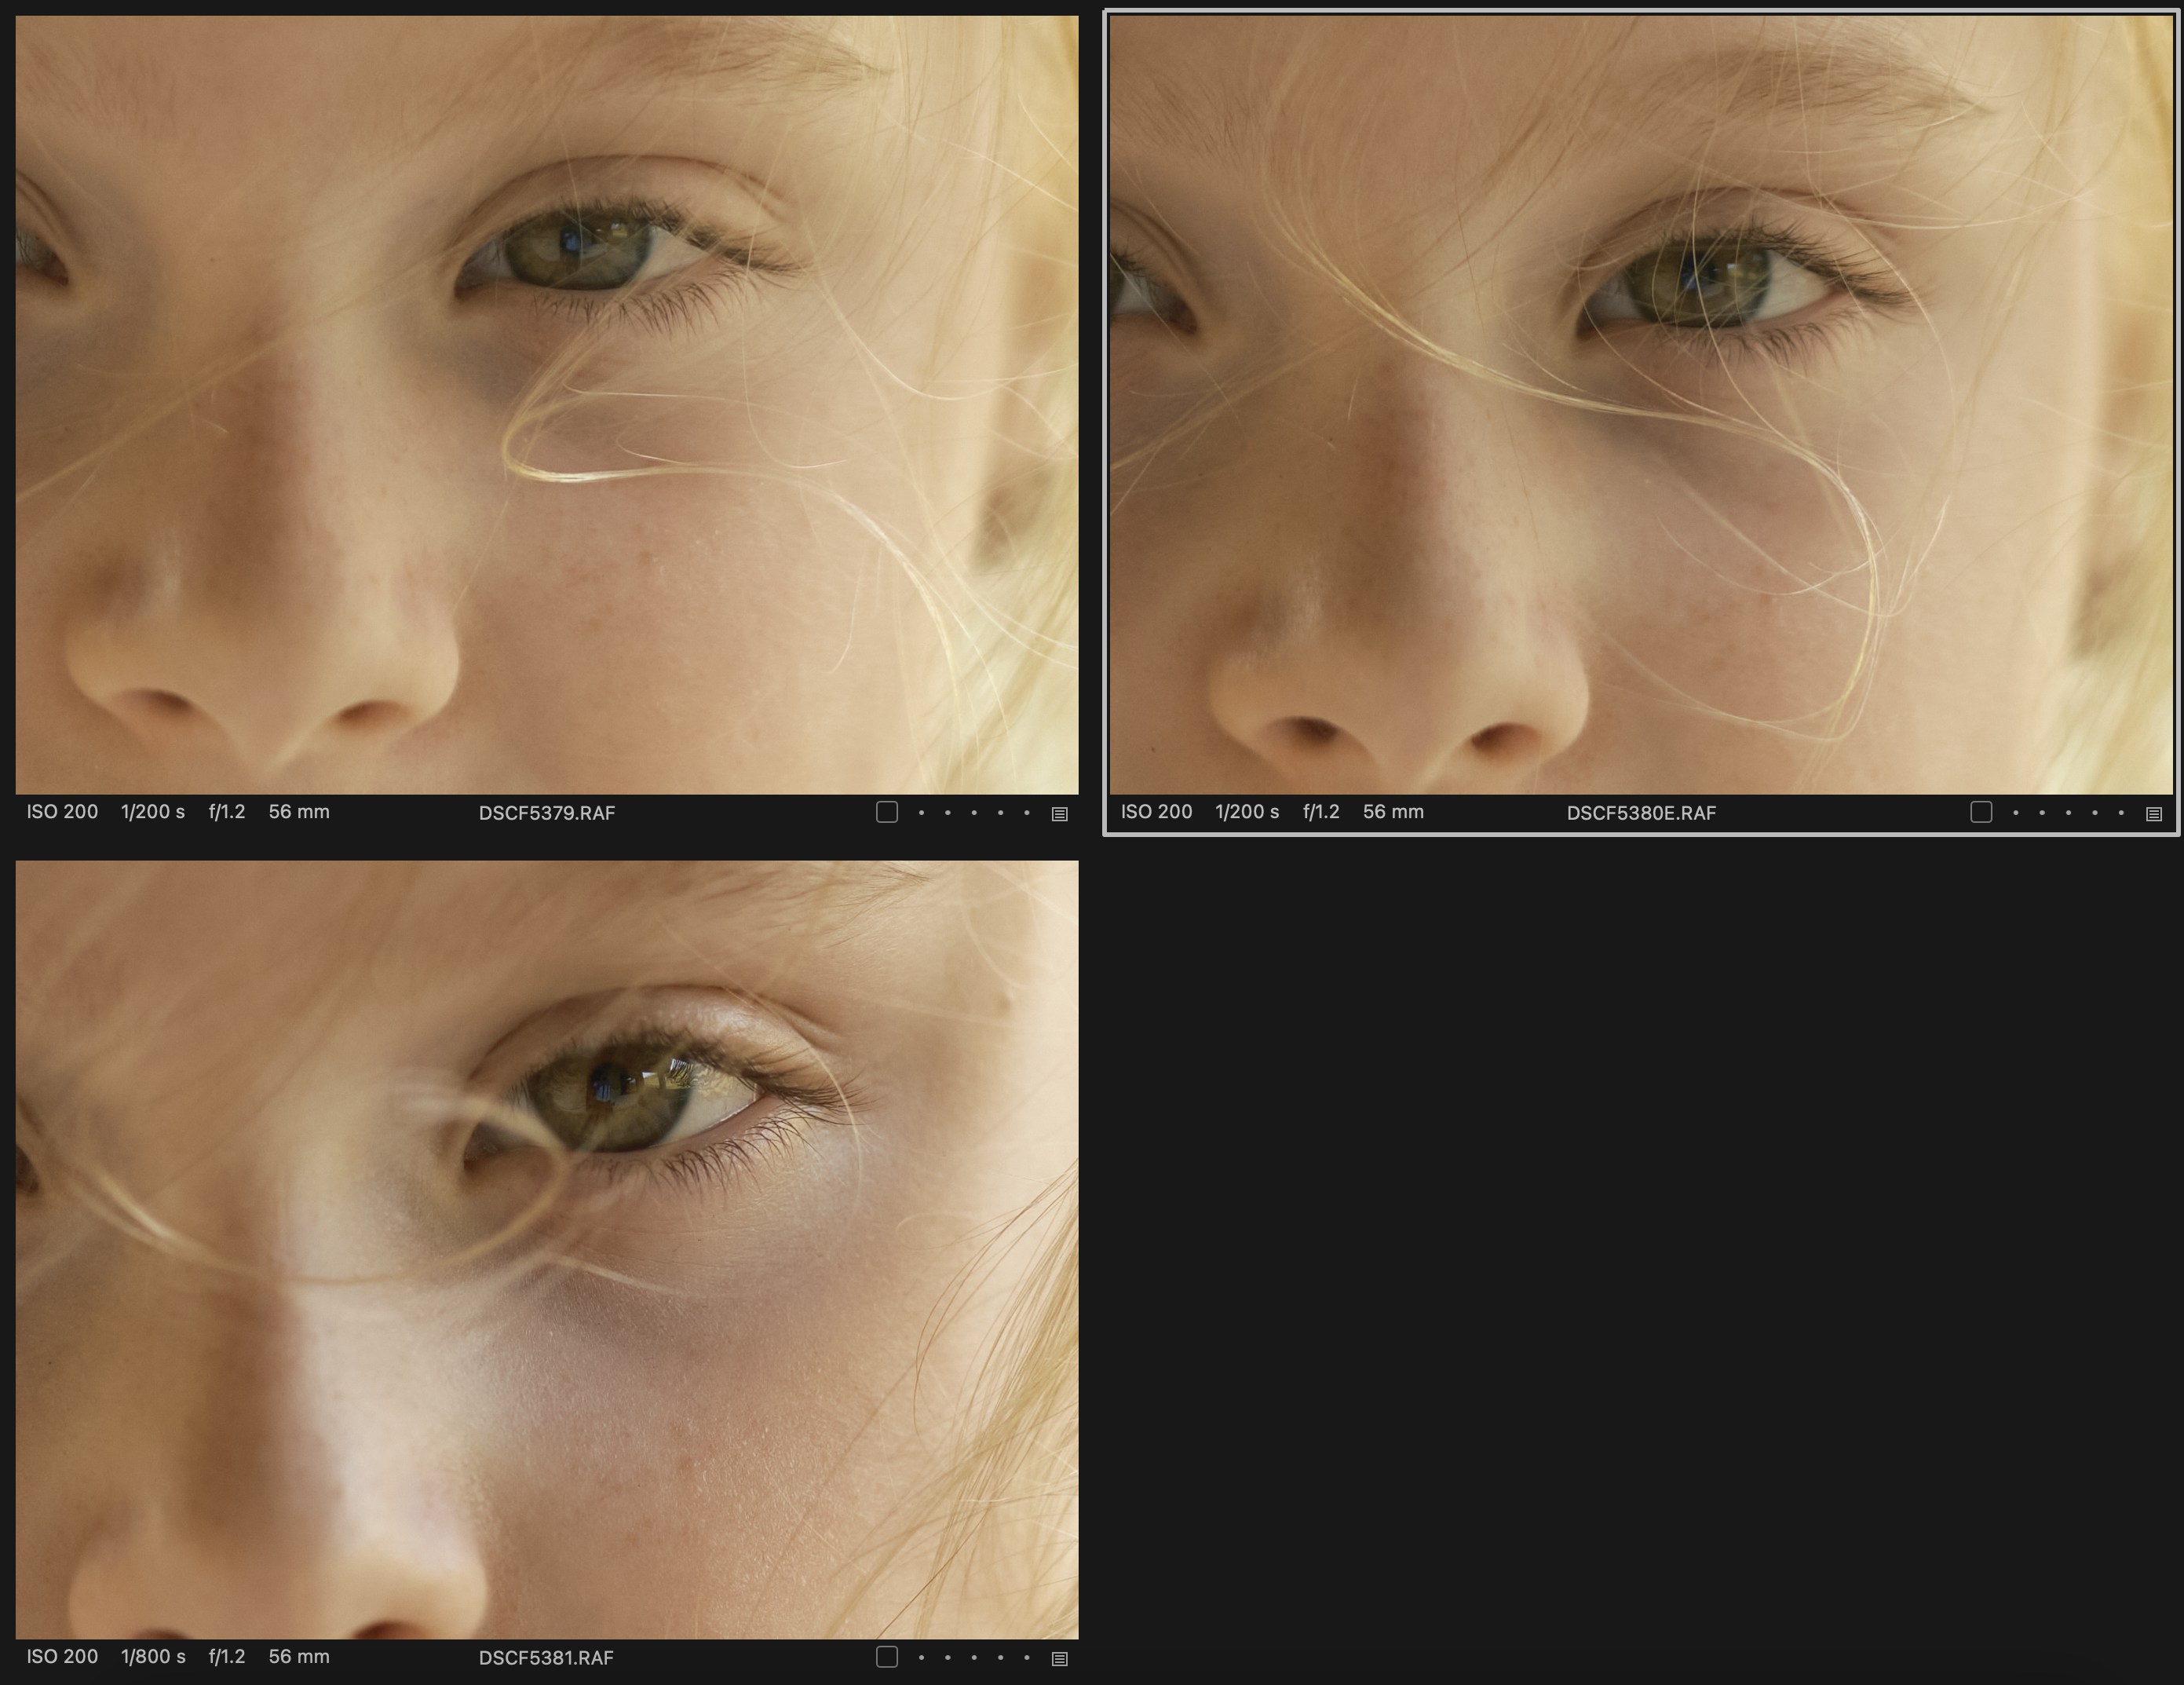Toggle the color tag box for DSCF5381.RAF
Image resolution: width=2184 pixels, height=1685 pixels.
(887, 1657)
